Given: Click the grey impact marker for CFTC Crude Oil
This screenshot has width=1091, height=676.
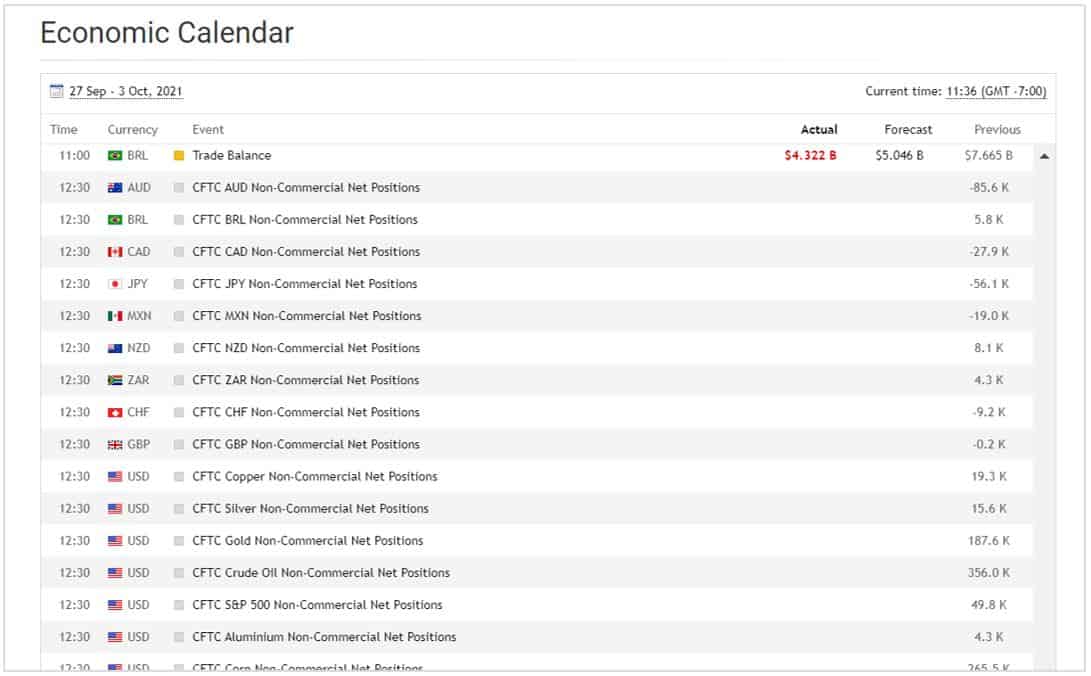Looking at the screenshot, I should click(179, 573).
